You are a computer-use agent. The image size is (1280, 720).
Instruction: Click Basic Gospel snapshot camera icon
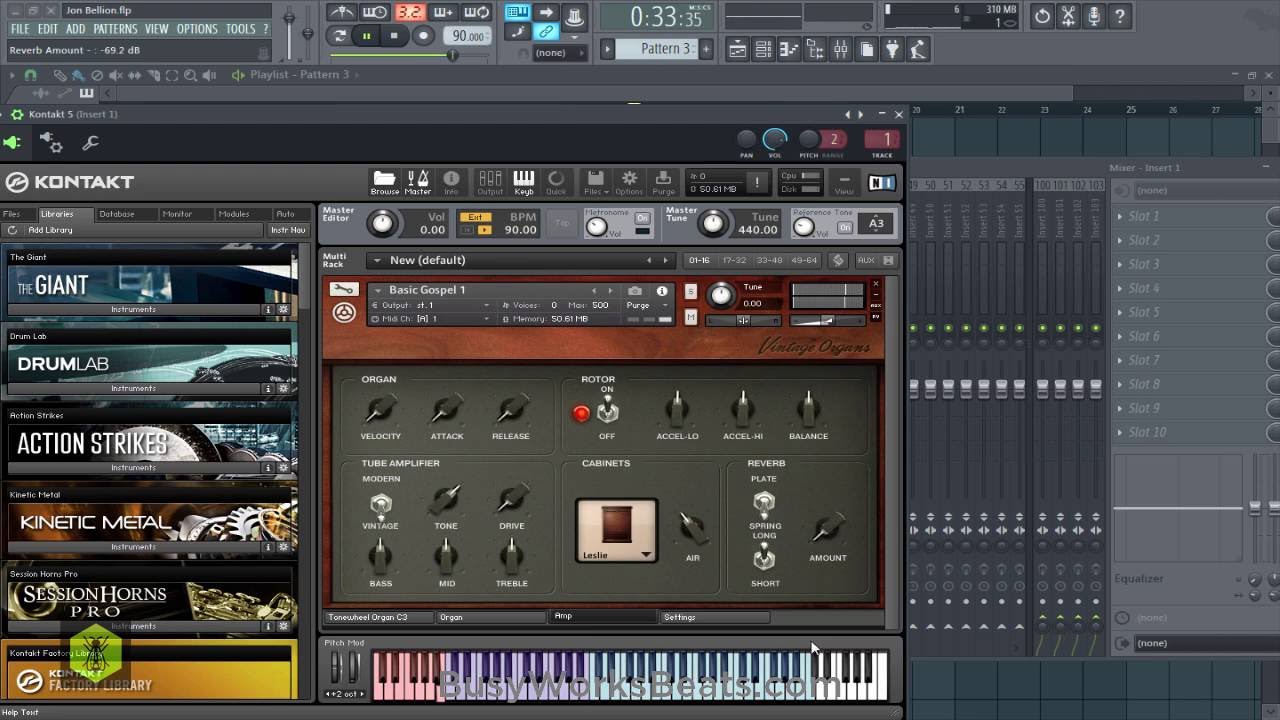pyautogui.click(x=635, y=291)
